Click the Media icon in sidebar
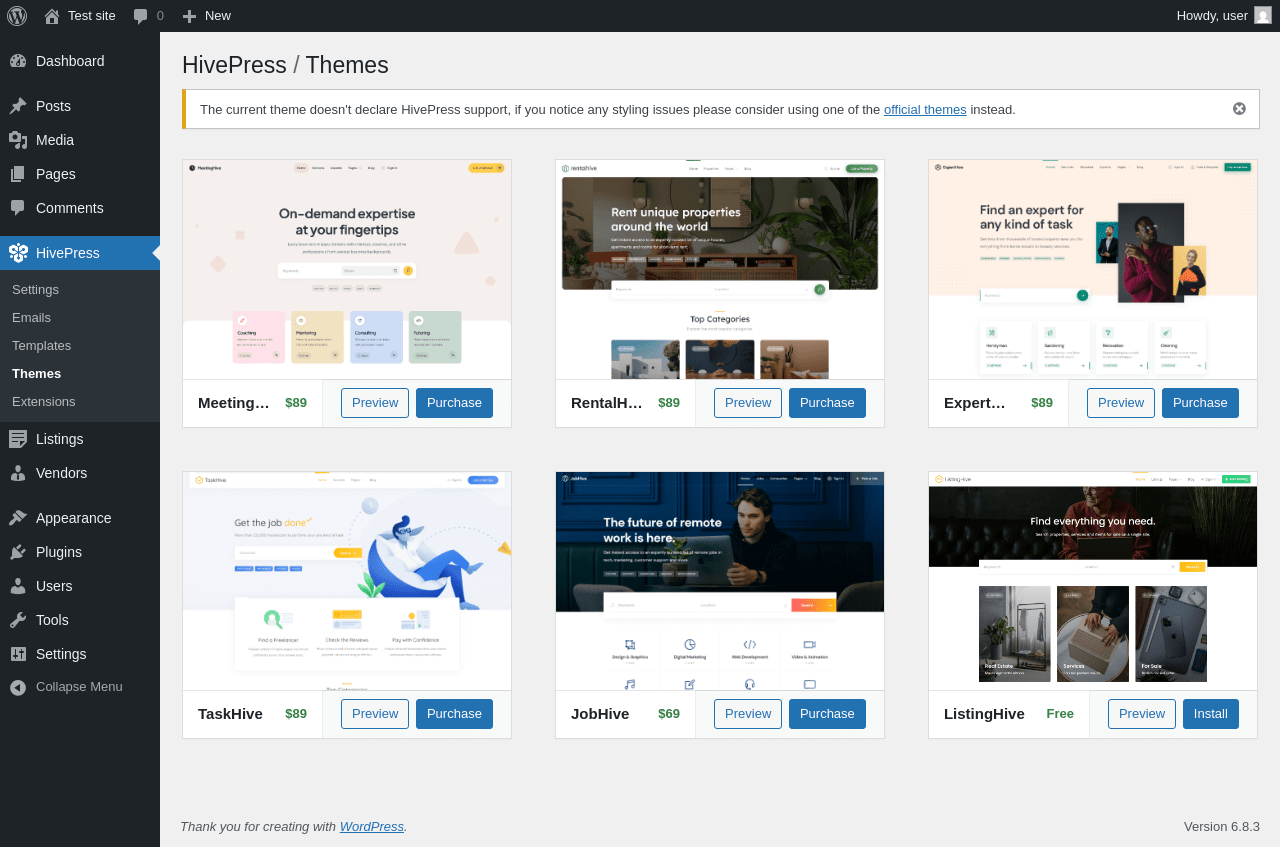Viewport: 1280px width, 847px height. pos(18,140)
